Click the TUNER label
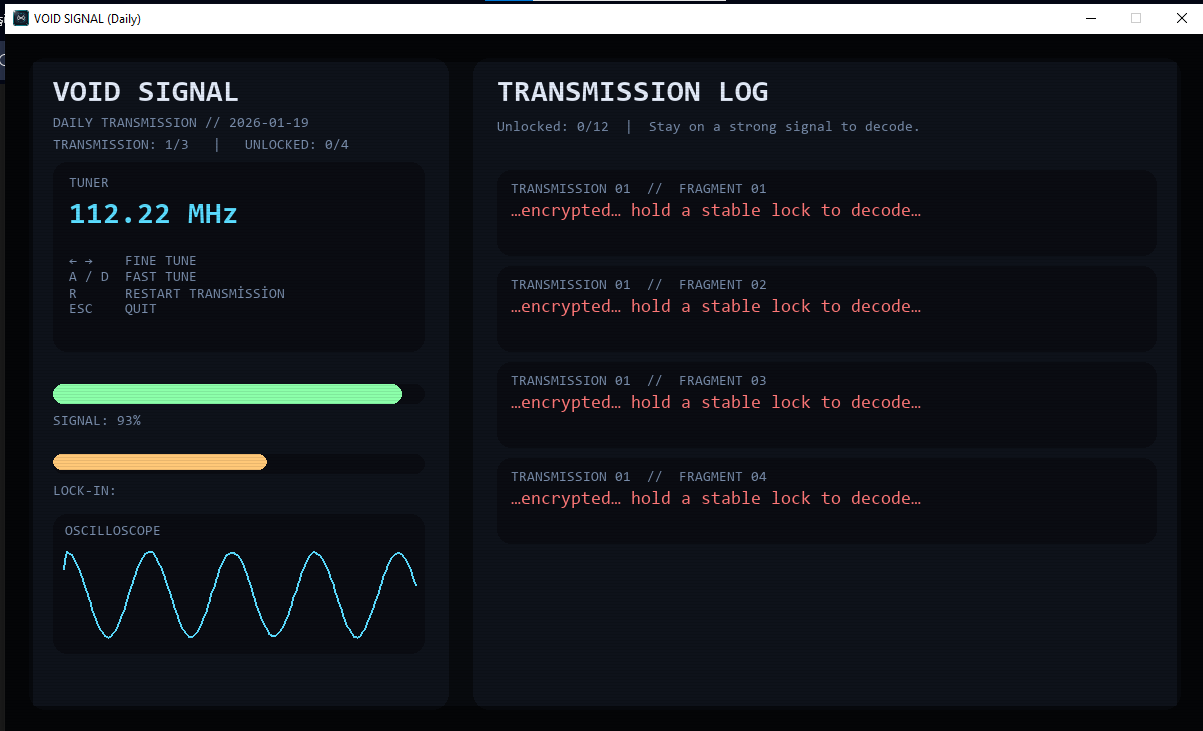 click(x=89, y=183)
